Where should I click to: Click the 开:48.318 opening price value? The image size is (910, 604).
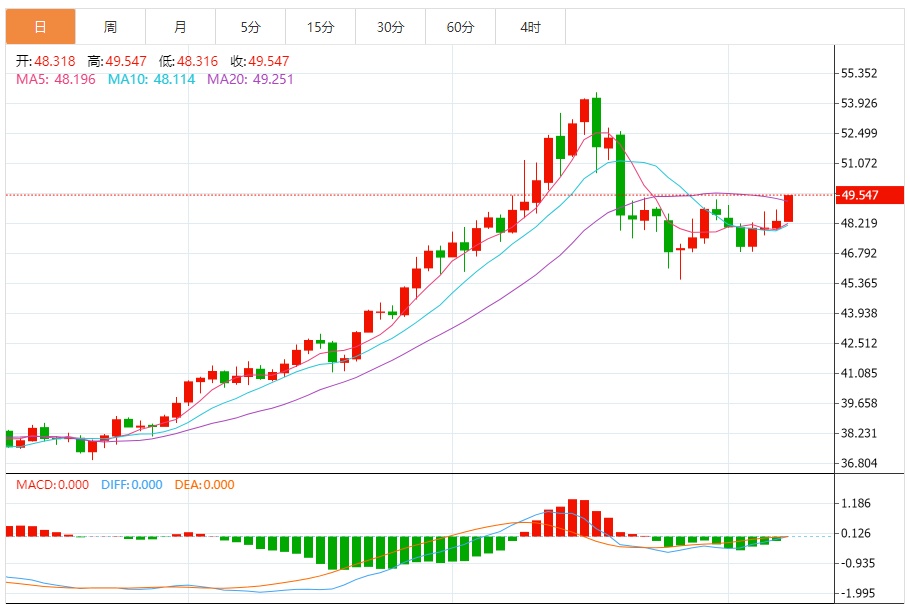pyautogui.click(x=45, y=61)
